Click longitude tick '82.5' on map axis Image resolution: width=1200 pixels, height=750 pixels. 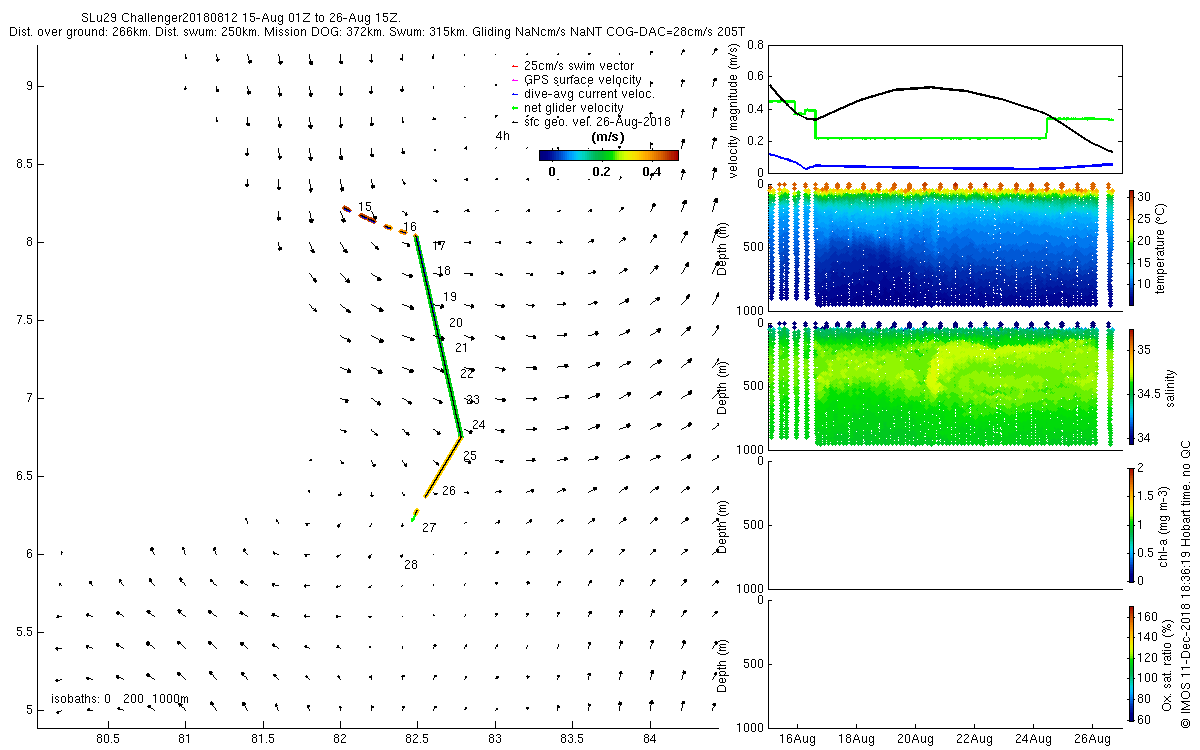417,738
